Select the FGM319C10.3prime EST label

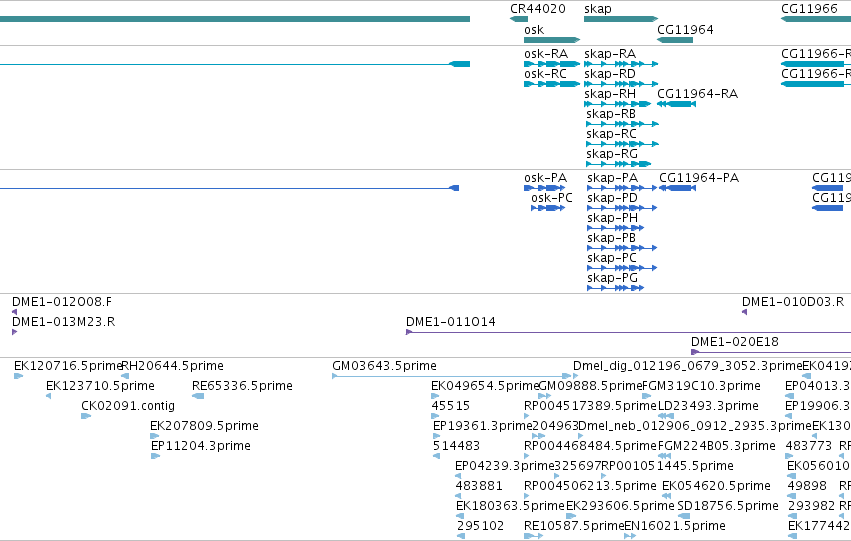pyautogui.click(x=701, y=386)
